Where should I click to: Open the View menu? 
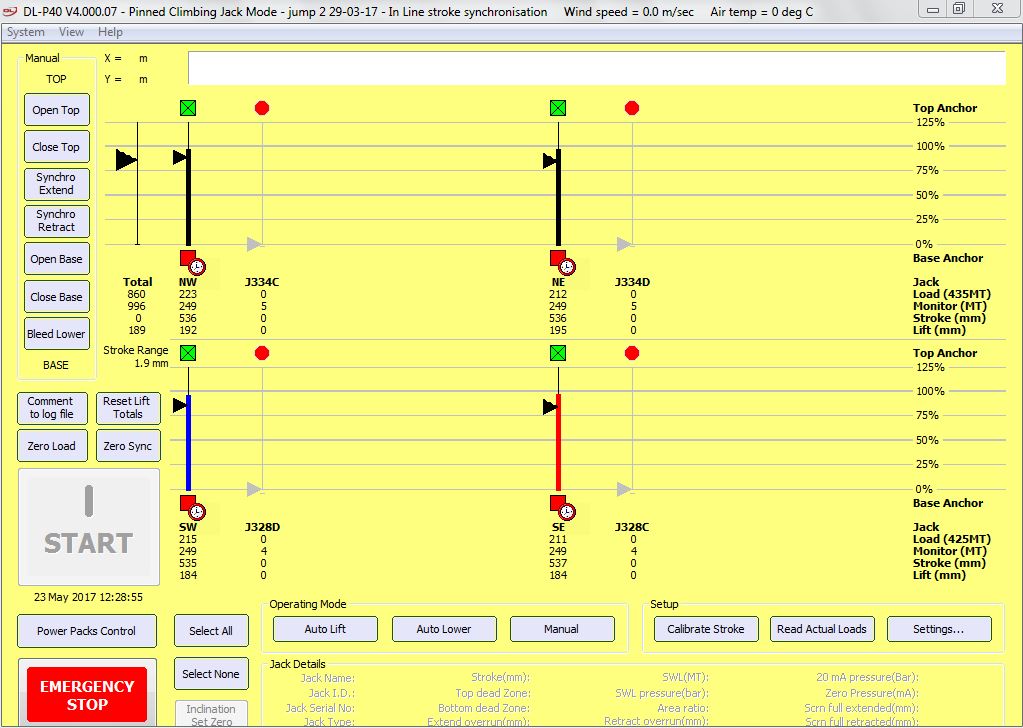coord(71,32)
